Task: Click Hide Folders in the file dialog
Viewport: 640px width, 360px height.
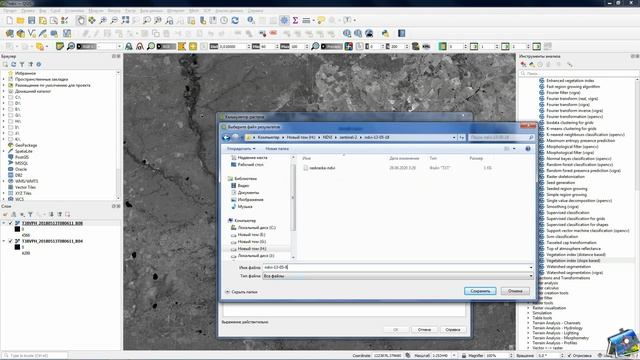Action: [x=241, y=292]
